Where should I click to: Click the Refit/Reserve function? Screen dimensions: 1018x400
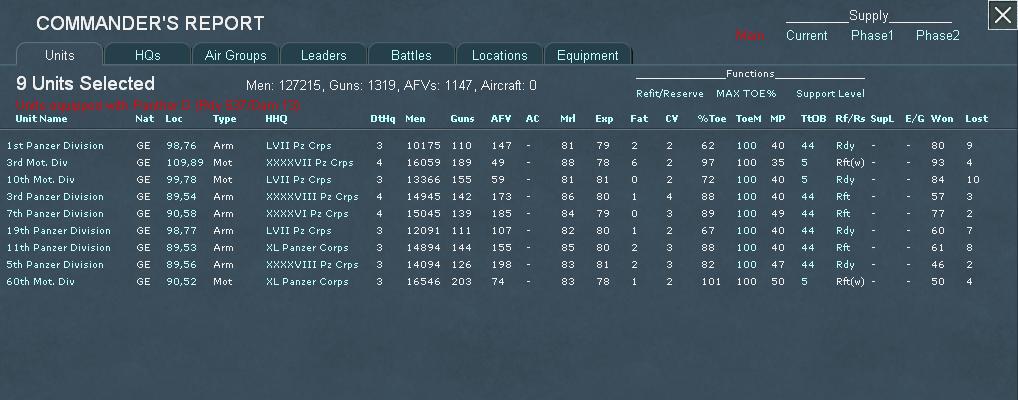click(669, 94)
